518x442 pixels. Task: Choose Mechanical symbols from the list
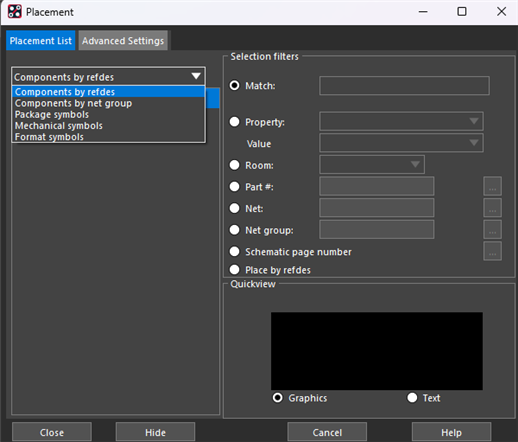click(x=59, y=126)
